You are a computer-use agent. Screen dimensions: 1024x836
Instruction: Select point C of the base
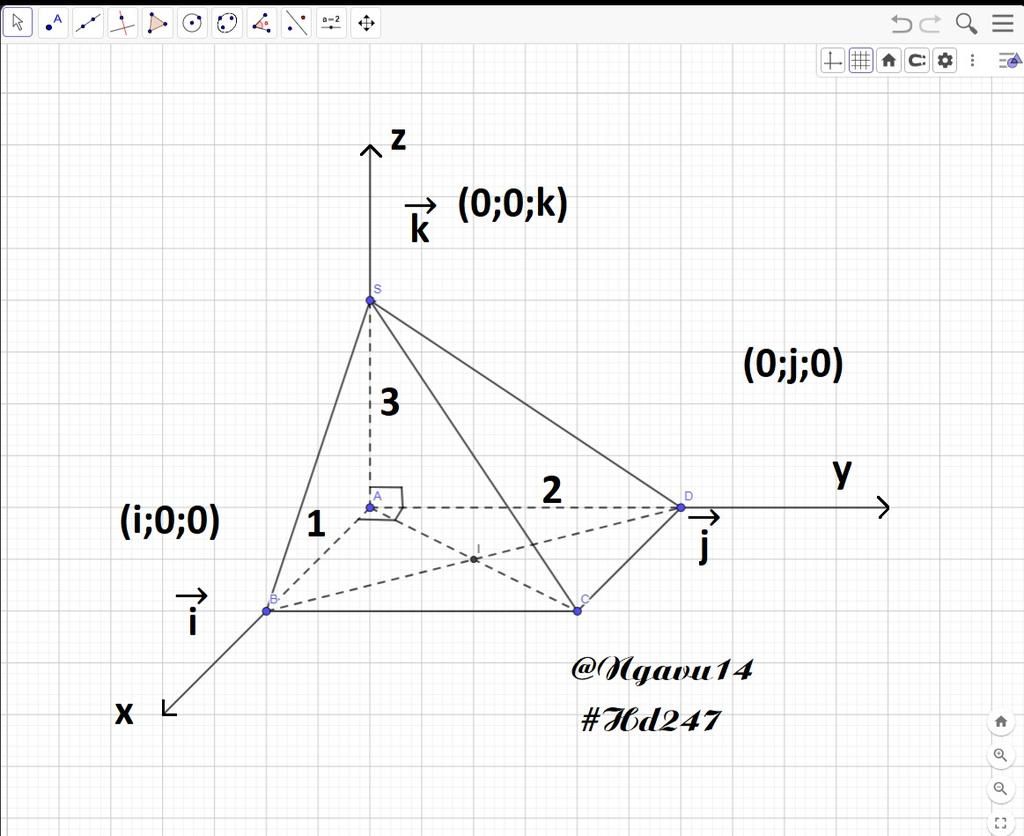[577, 611]
